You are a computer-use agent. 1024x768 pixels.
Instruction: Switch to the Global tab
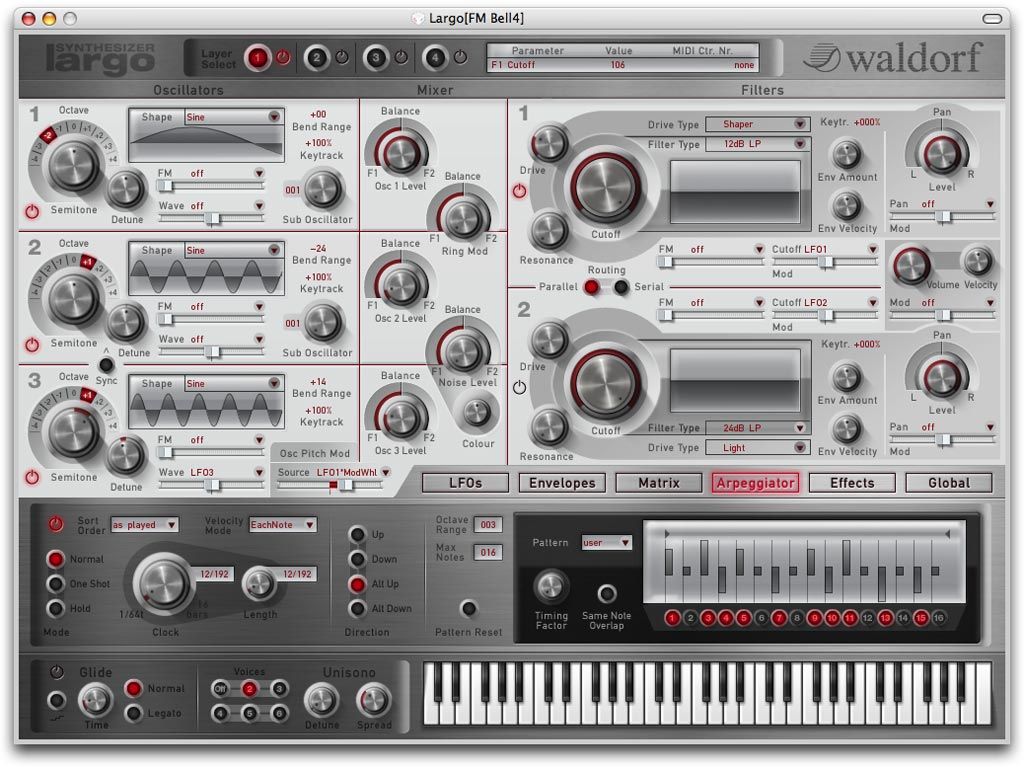(x=949, y=483)
